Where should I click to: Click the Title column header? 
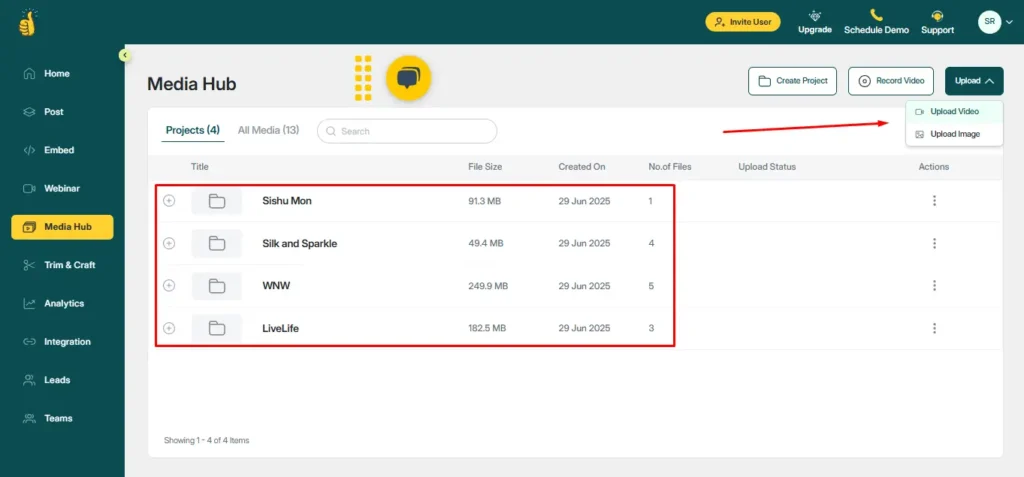(200, 167)
